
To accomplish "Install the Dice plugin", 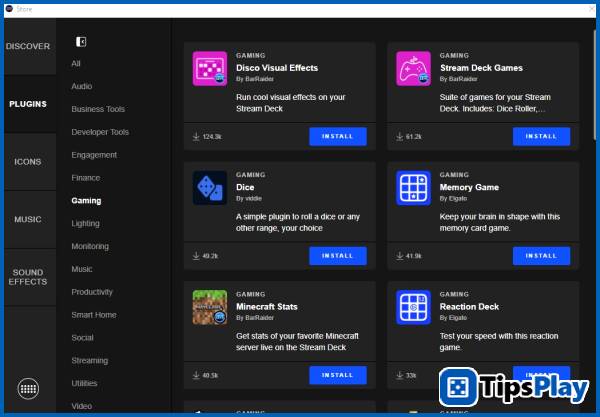I will [338, 256].
